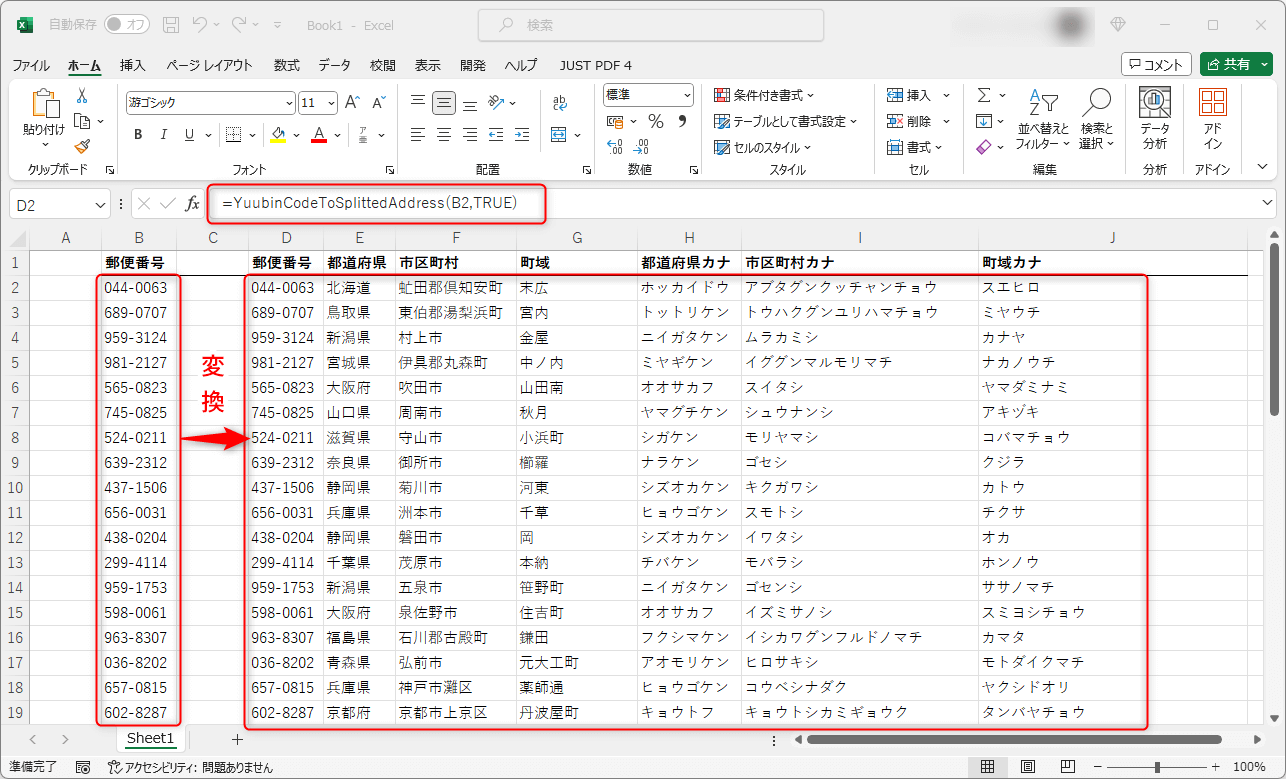Open テーブルとして書式設定 menu
This screenshot has height=779, width=1286.
coord(786,121)
